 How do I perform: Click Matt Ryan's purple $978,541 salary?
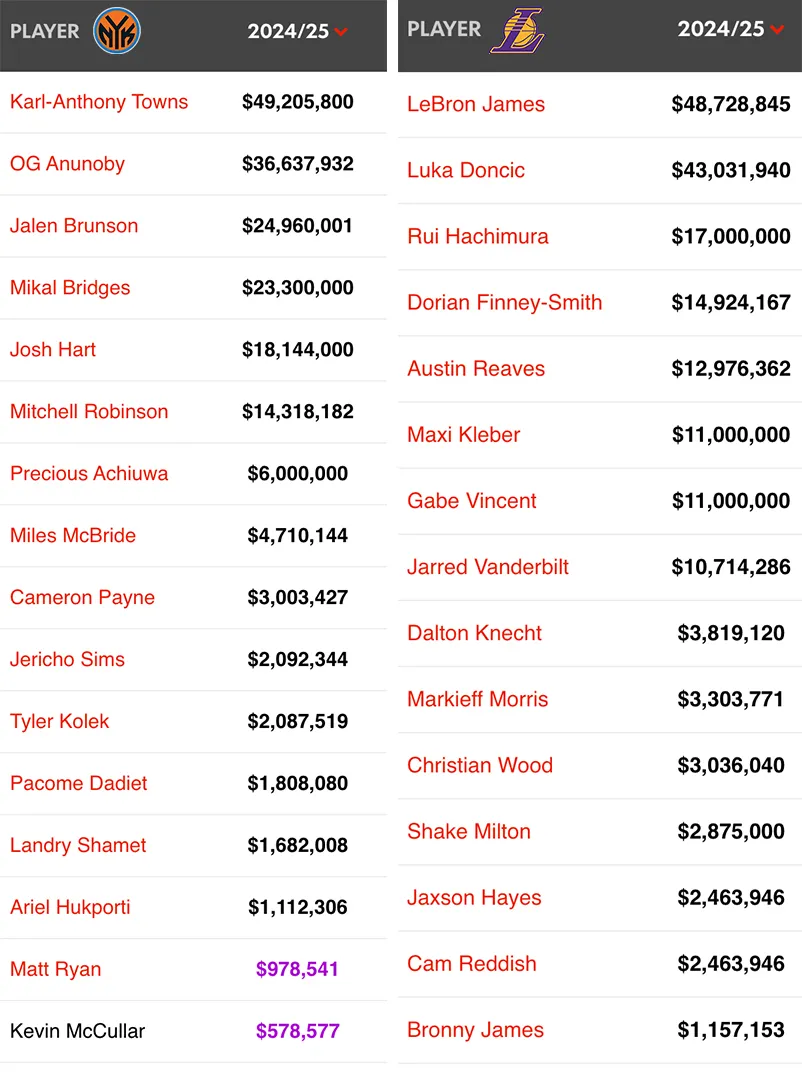(x=298, y=969)
